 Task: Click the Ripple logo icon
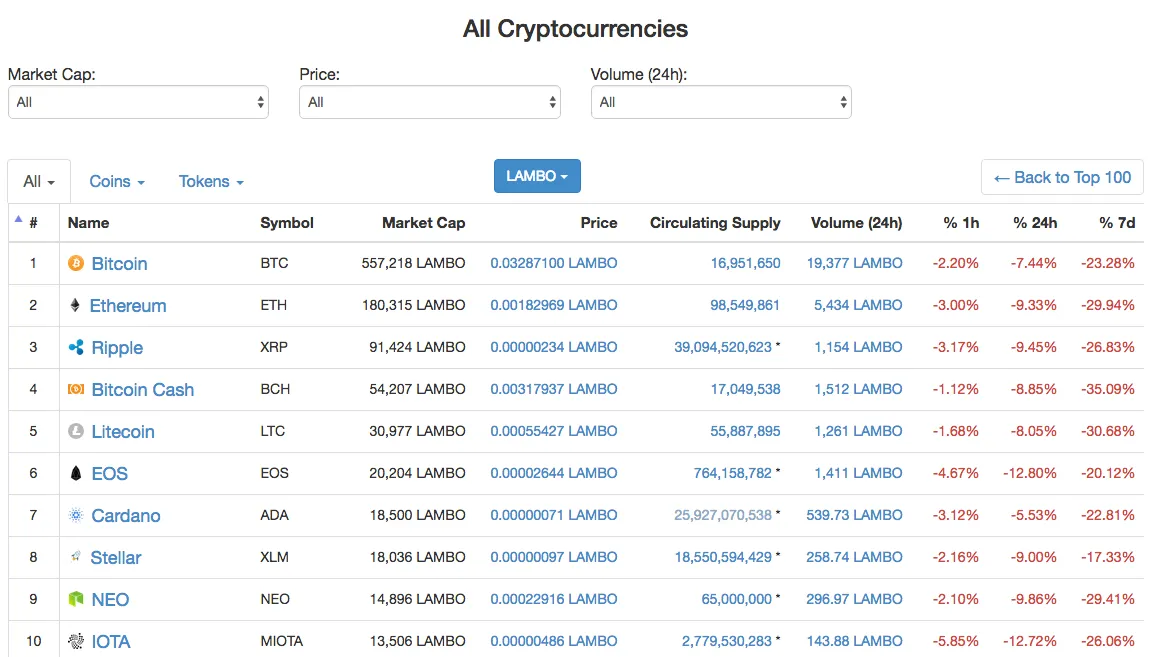pyautogui.click(x=76, y=347)
